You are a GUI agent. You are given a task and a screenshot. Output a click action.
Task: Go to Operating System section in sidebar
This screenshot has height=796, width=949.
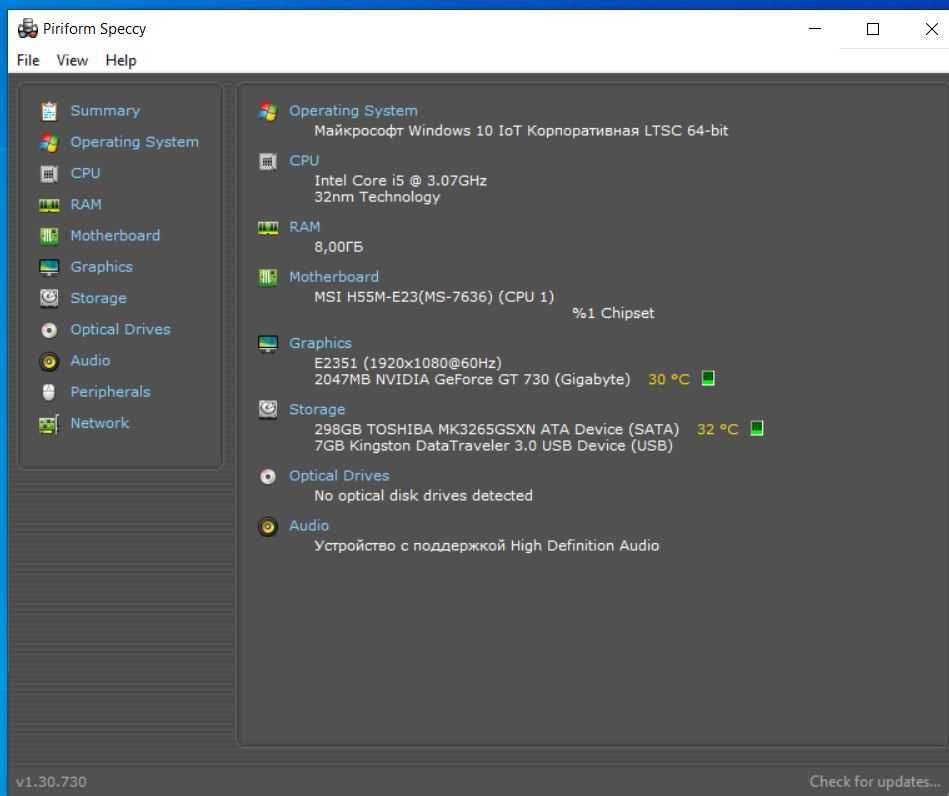click(134, 142)
